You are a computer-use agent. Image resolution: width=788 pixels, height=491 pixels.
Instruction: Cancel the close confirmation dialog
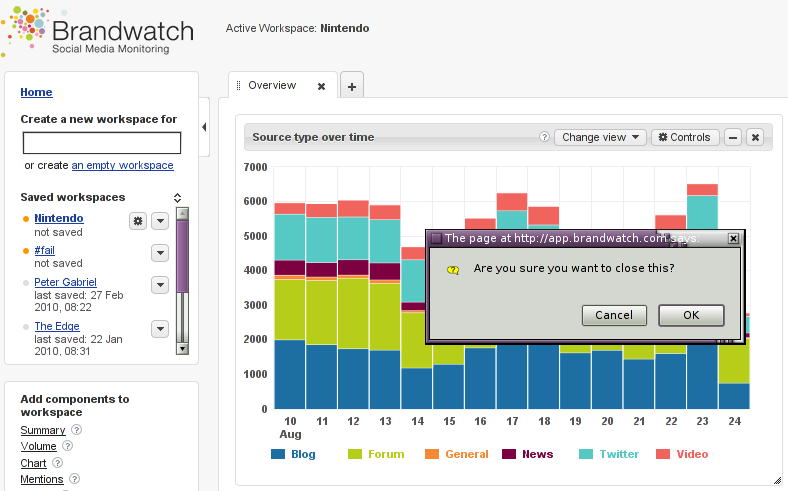pyautogui.click(x=614, y=315)
